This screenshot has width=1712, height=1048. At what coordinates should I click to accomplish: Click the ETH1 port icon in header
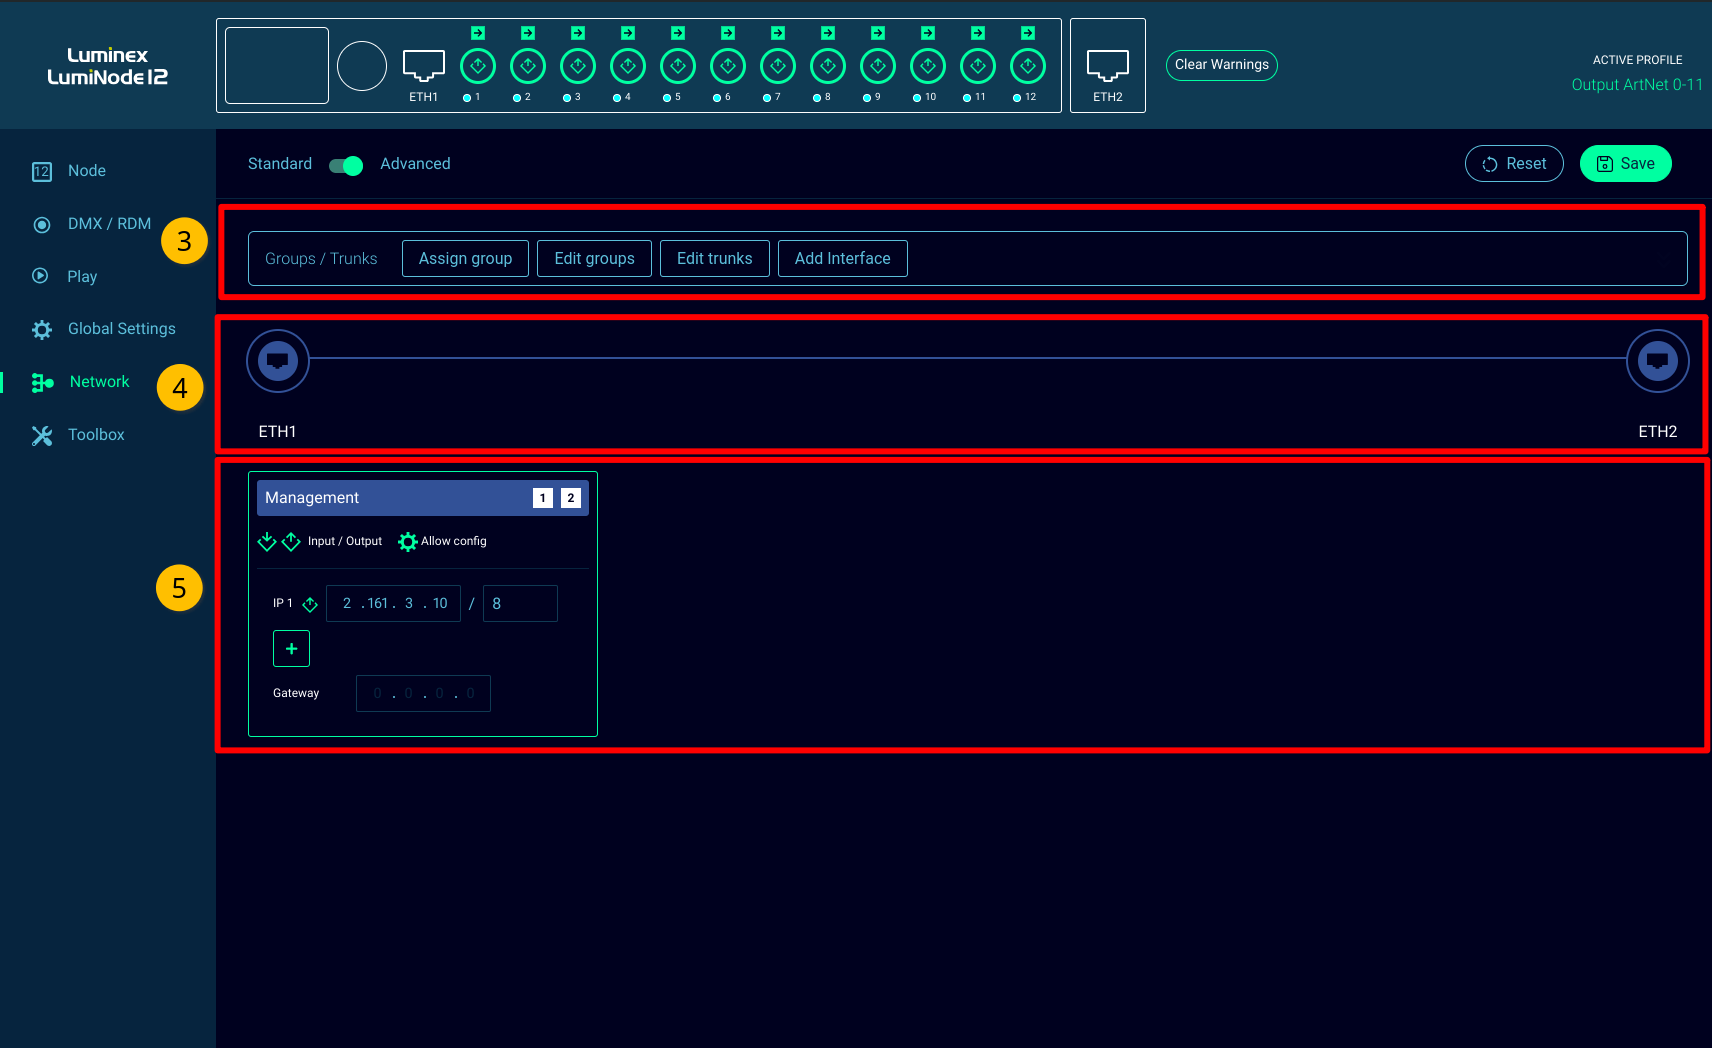423,66
